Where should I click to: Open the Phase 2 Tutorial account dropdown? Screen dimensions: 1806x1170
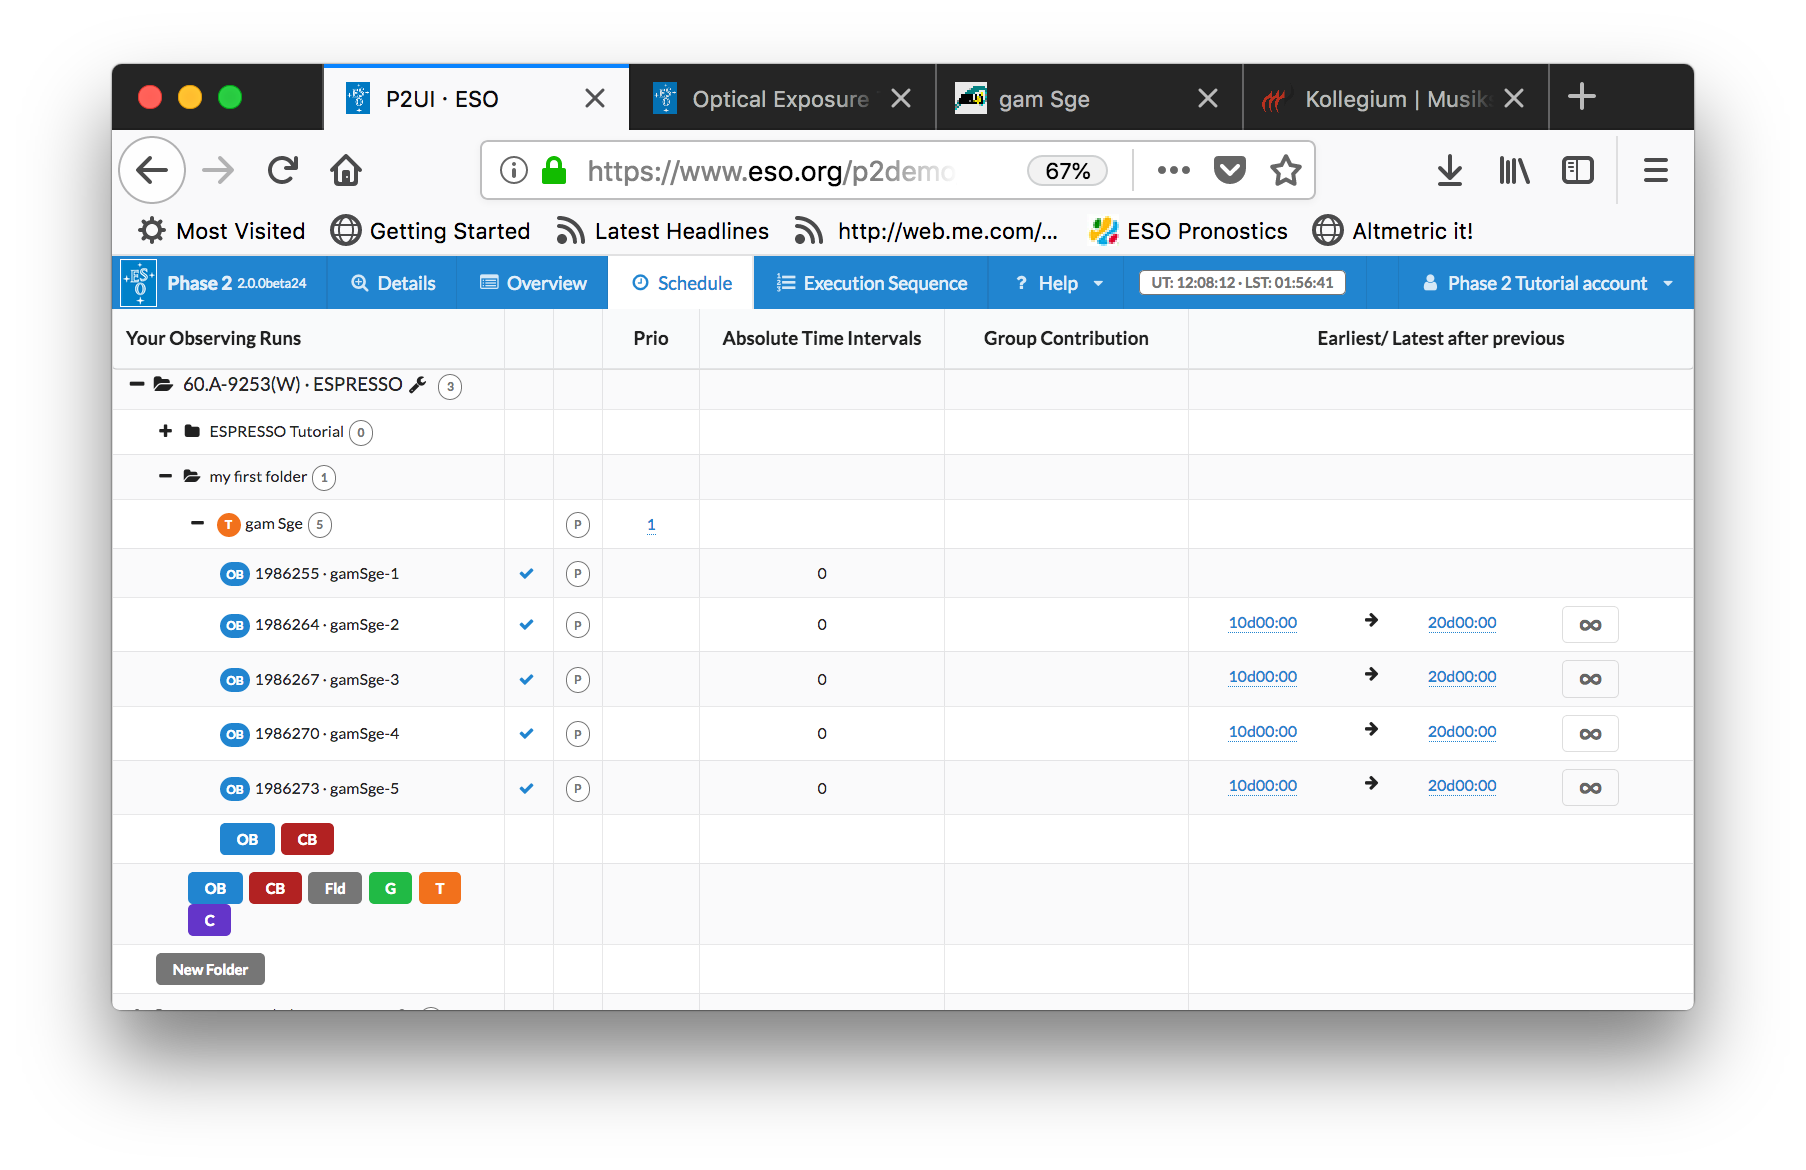pos(1546,283)
